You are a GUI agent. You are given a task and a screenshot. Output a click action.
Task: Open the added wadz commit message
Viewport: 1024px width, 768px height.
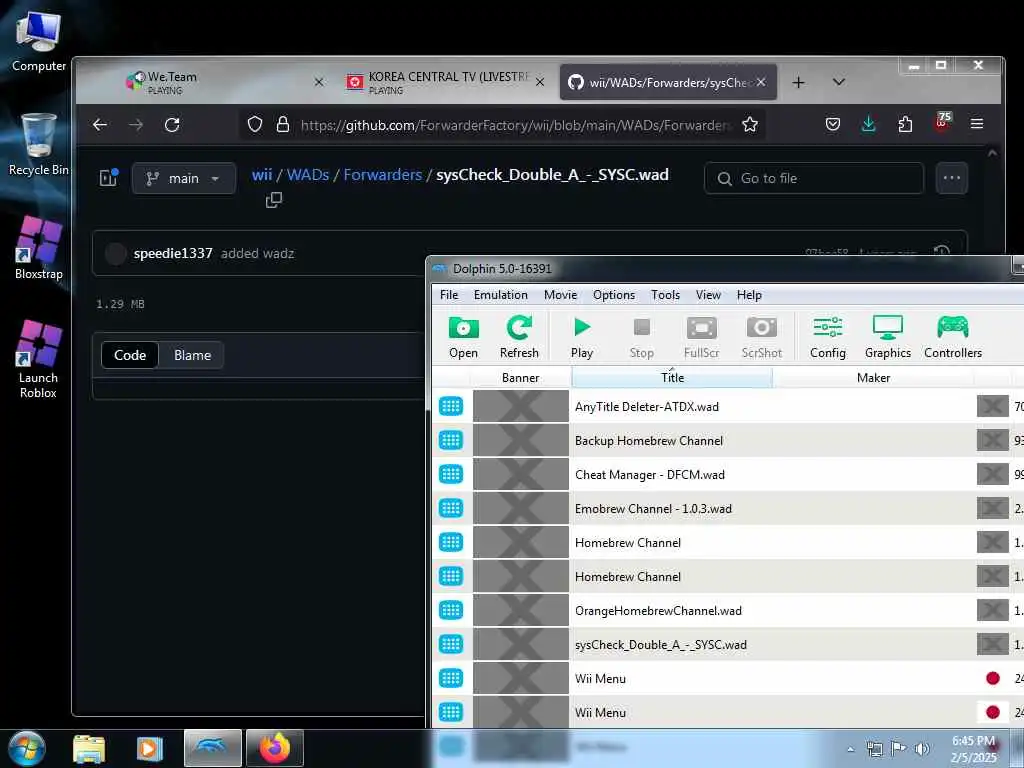pos(257,253)
